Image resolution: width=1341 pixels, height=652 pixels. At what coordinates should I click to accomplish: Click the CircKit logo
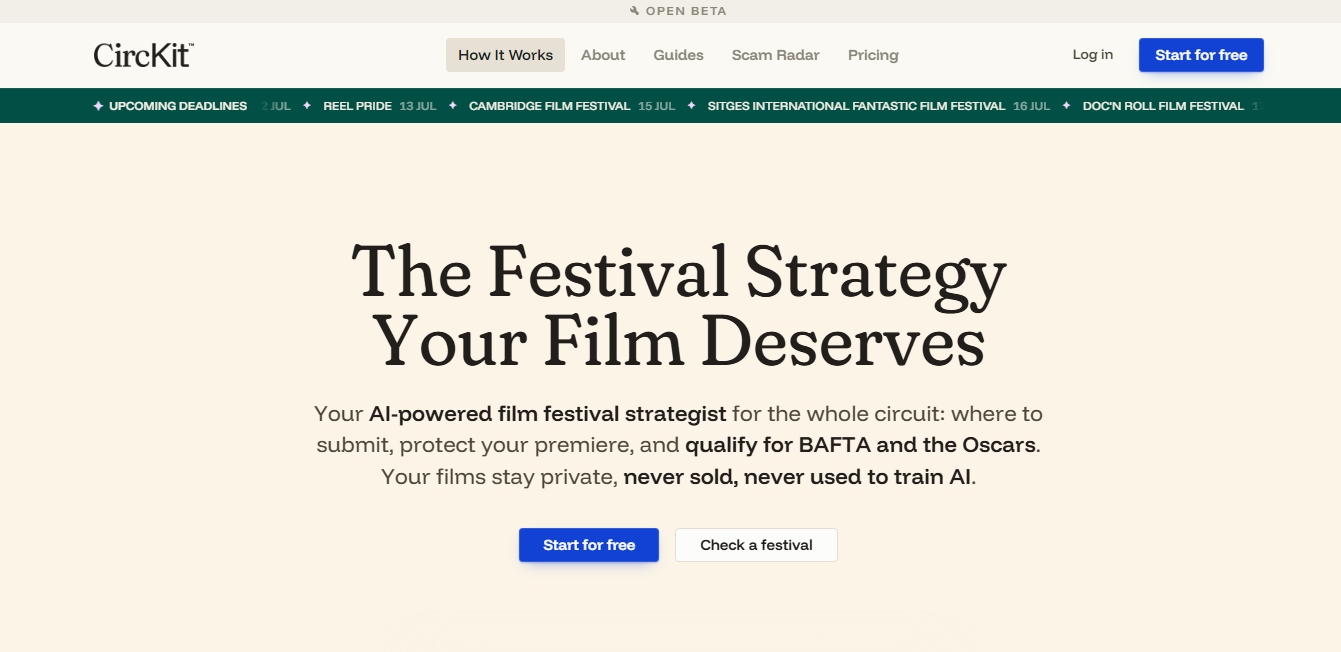pyautogui.click(x=143, y=55)
